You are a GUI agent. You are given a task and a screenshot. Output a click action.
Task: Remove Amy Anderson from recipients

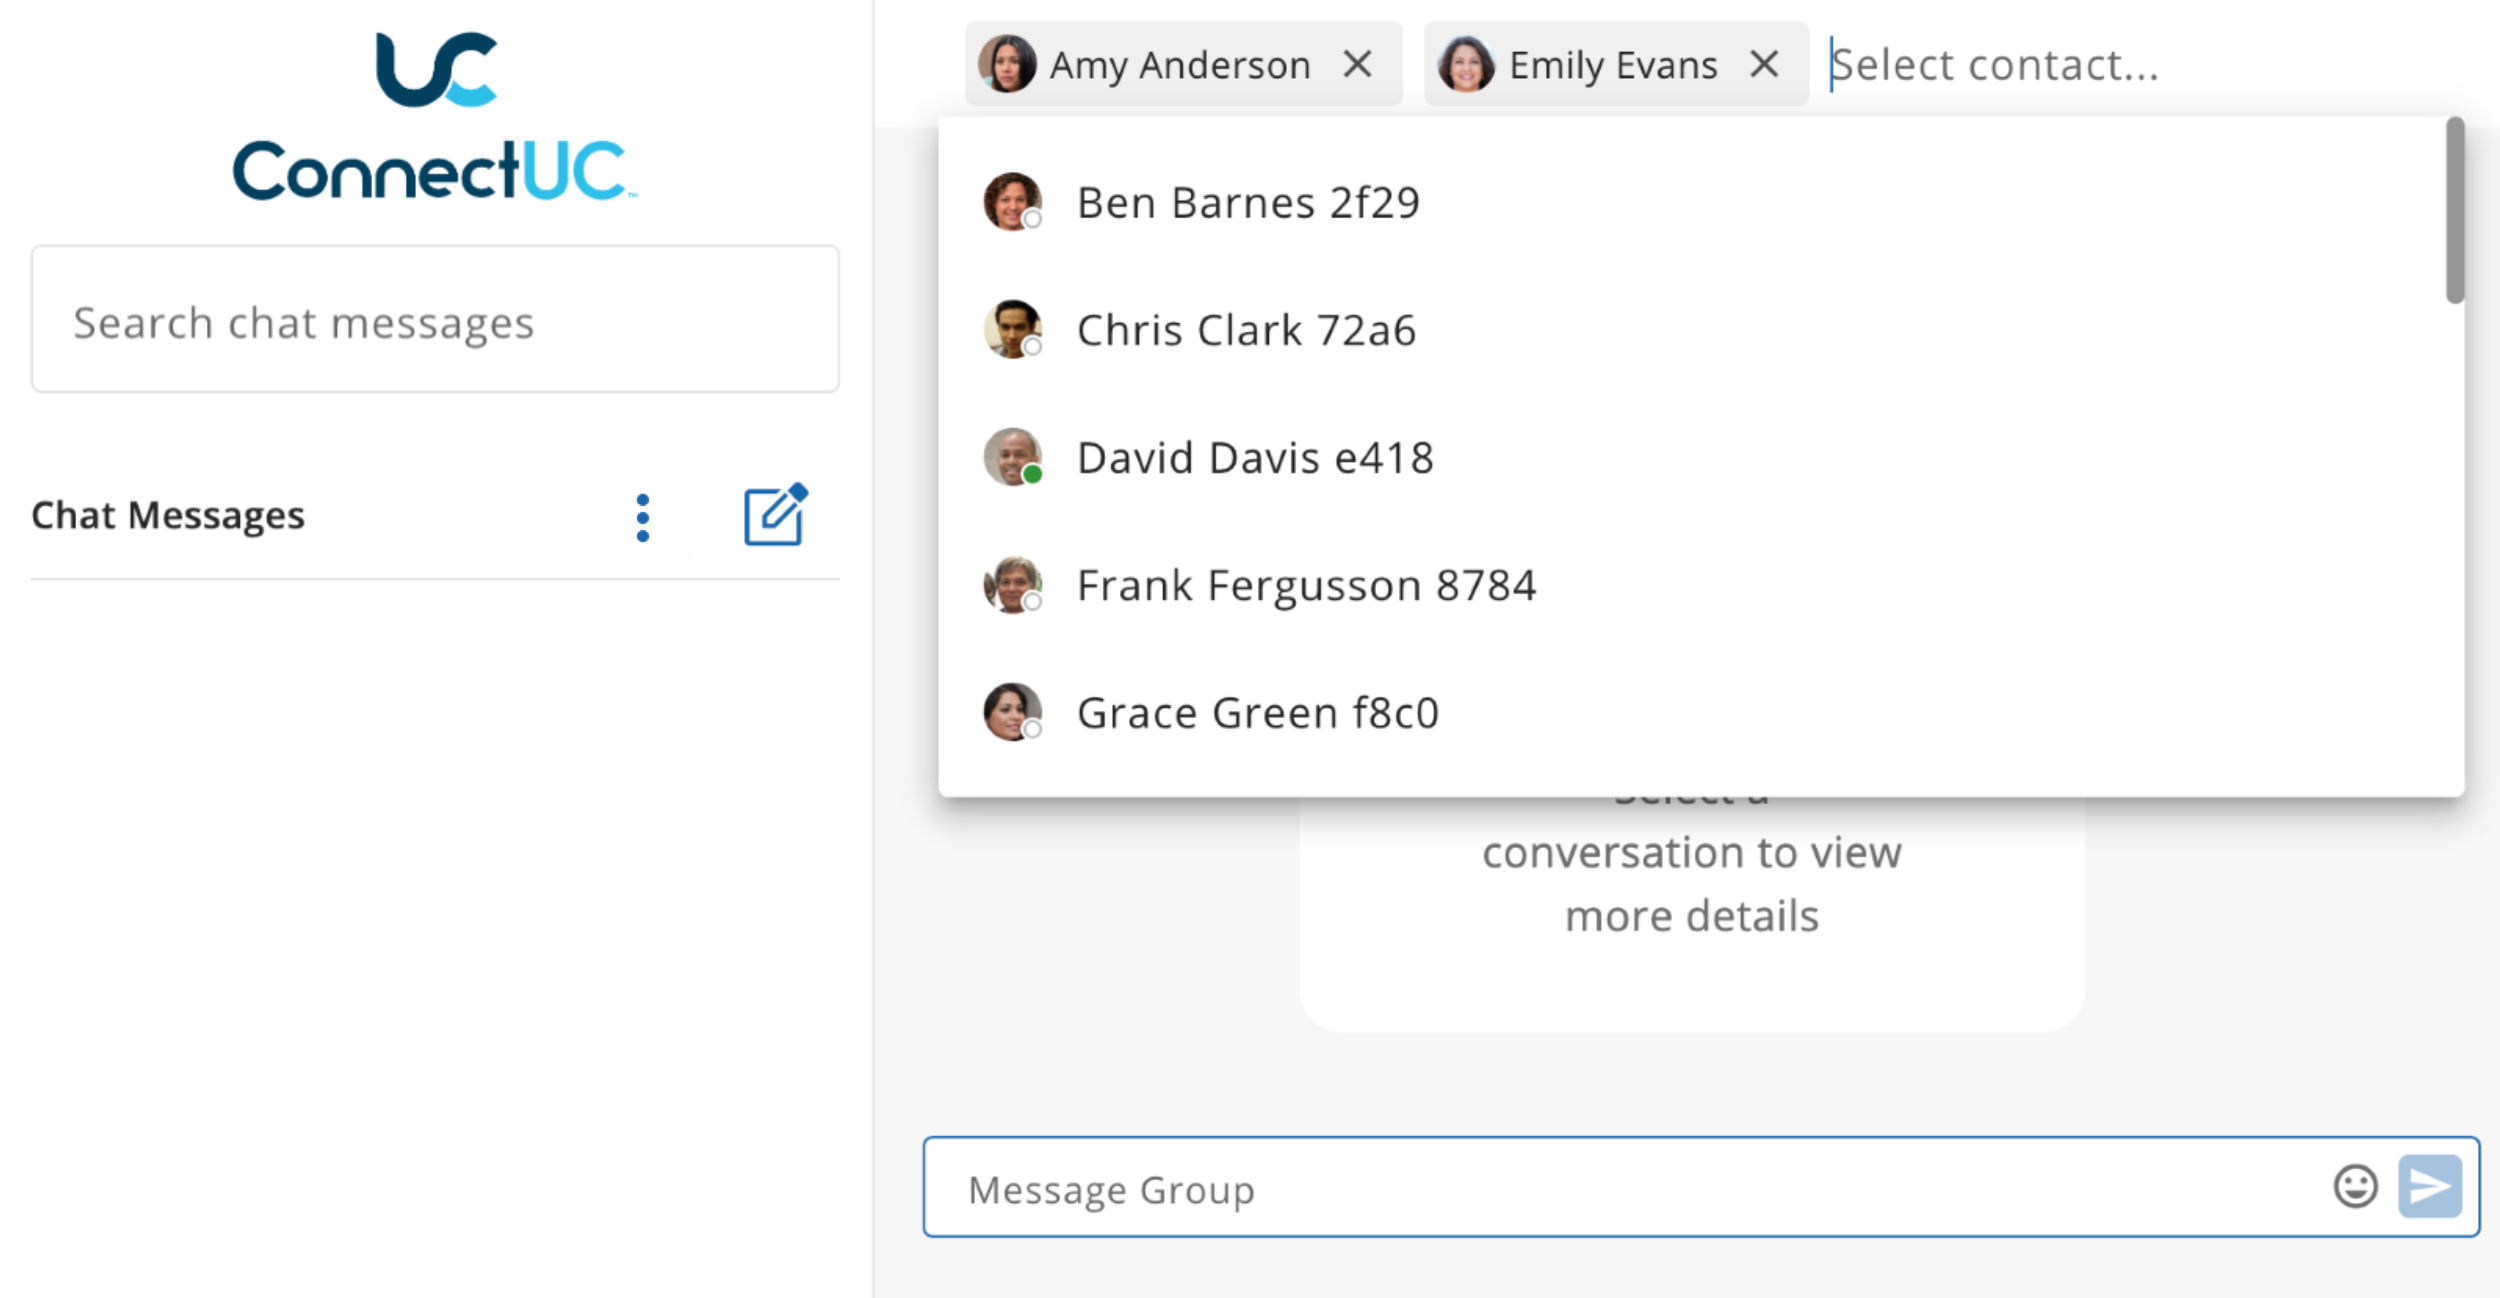click(x=1357, y=64)
